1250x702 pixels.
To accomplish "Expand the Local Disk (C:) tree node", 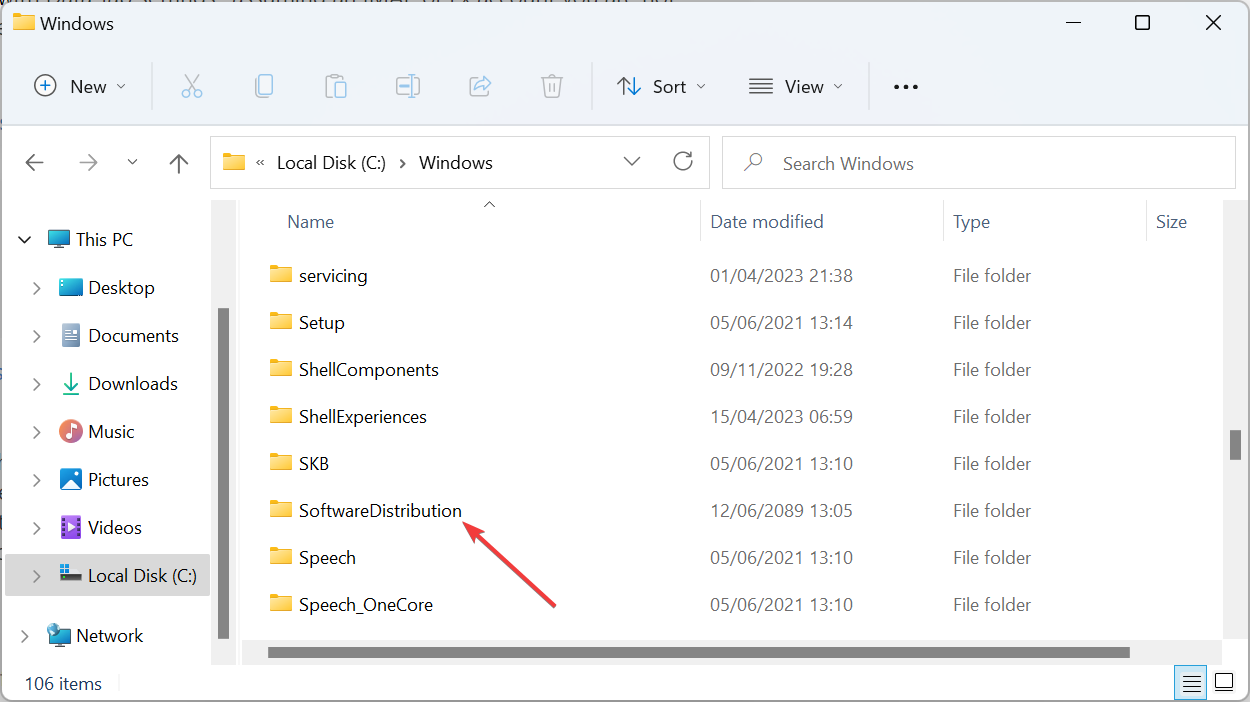I will [x=37, y=576].
